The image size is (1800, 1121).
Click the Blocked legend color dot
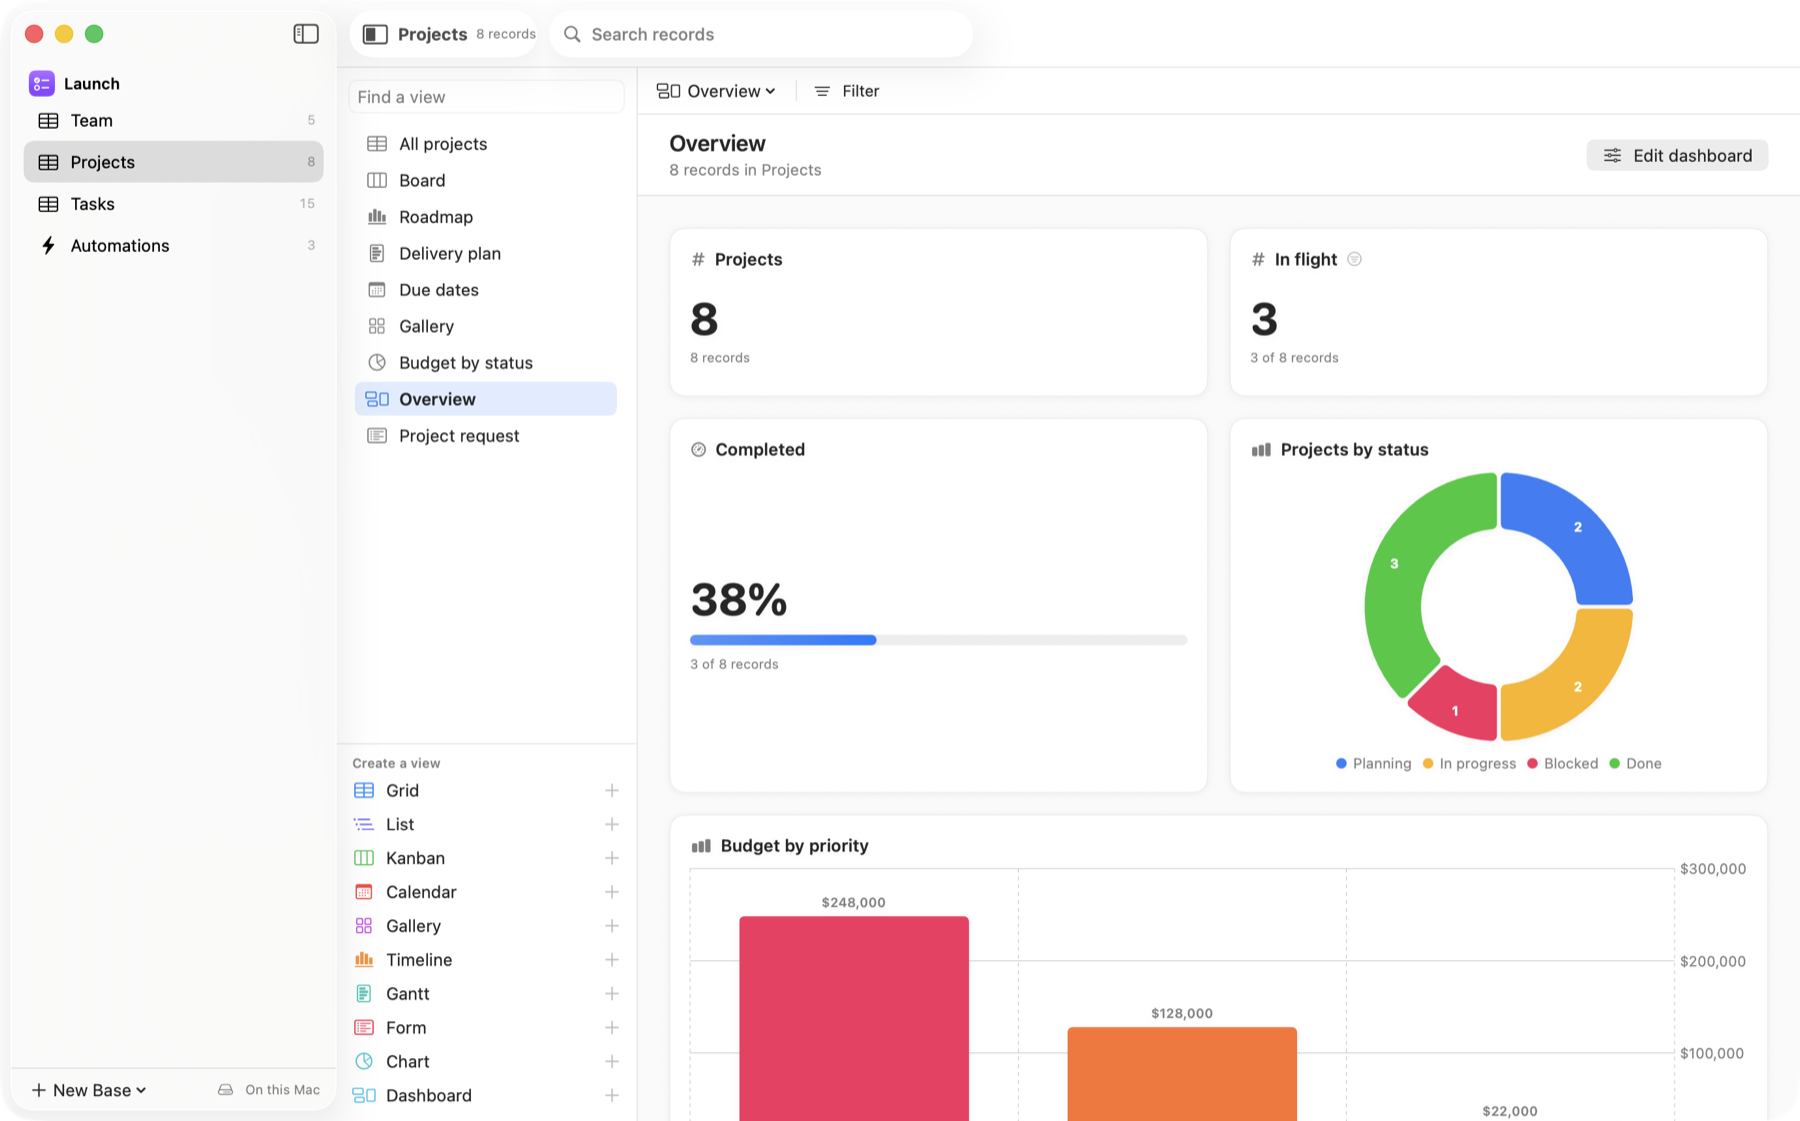pyautogui.click(x=1532, y=763)
